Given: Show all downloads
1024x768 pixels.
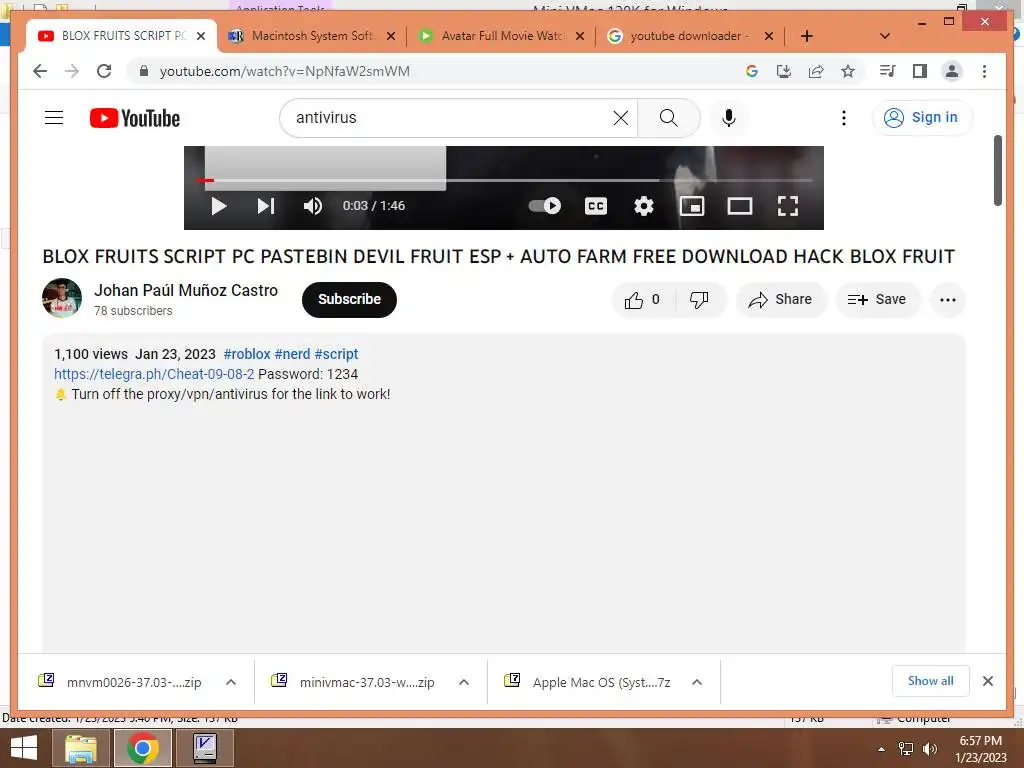Looking at the screenshot, I should (x=931, y=681).
